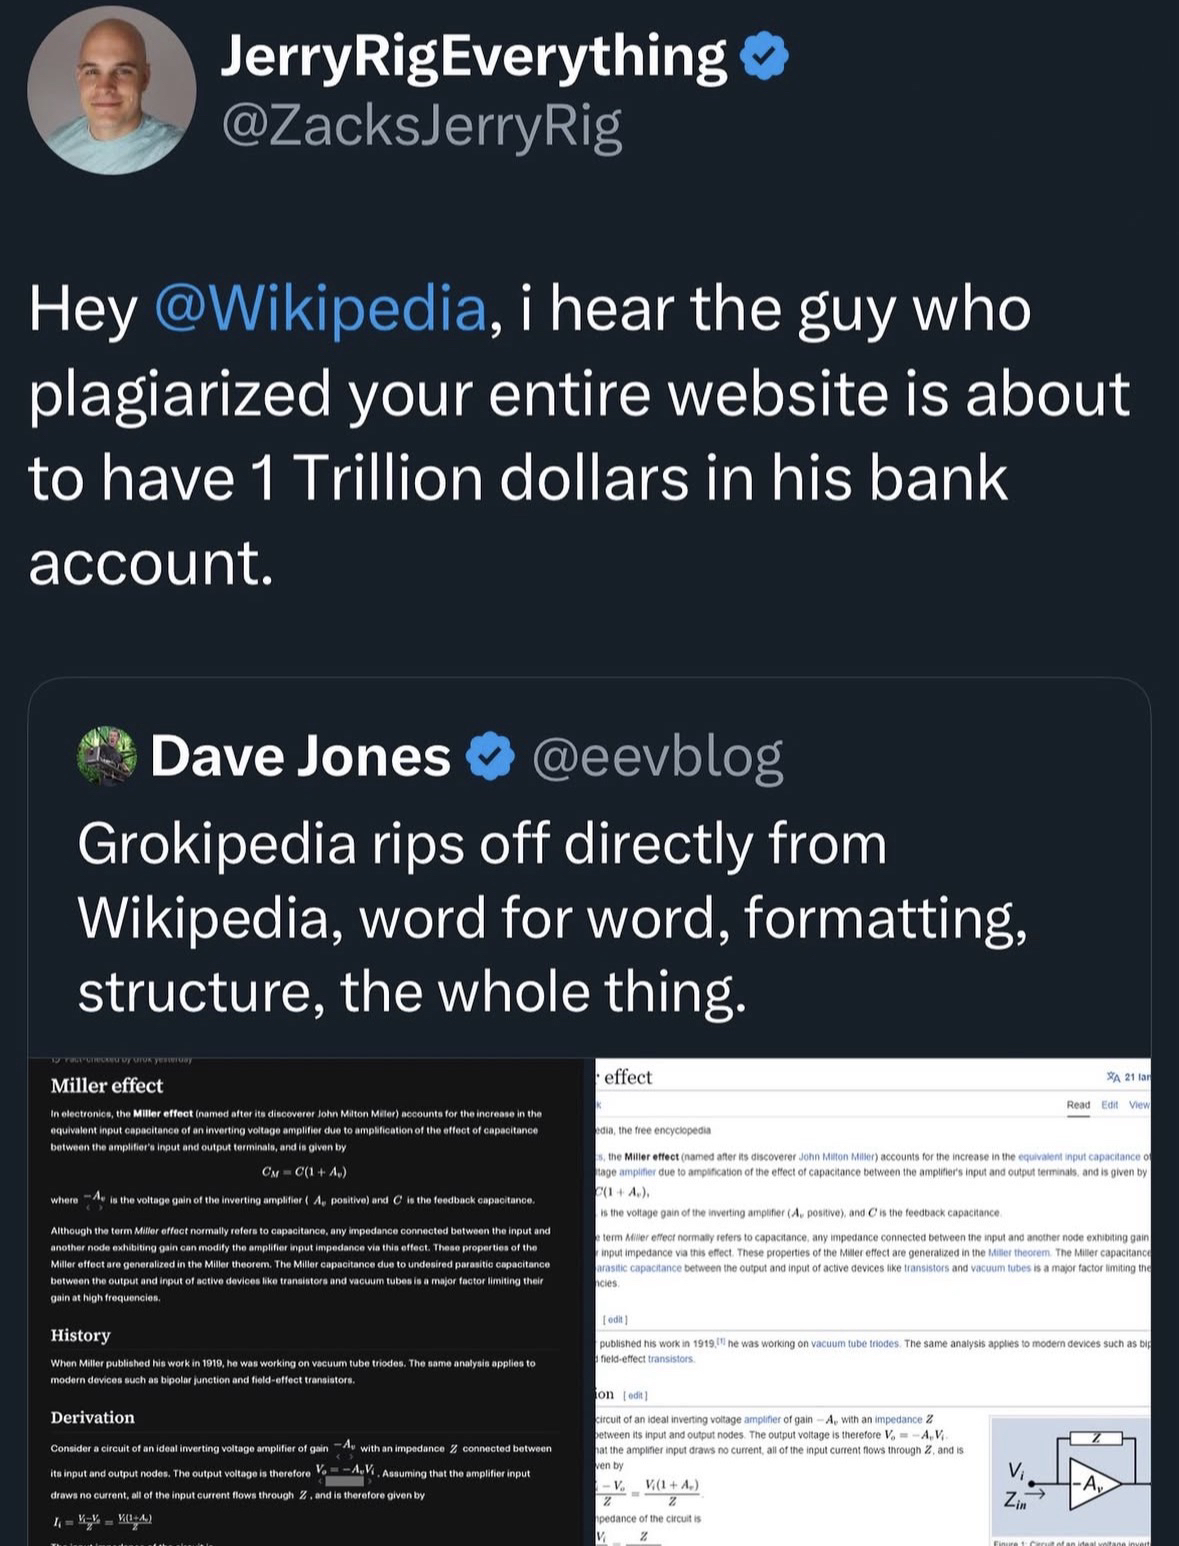Click the verified badge beside Dave Jones
The image size is (1179, 1546).
pos(491,757)
